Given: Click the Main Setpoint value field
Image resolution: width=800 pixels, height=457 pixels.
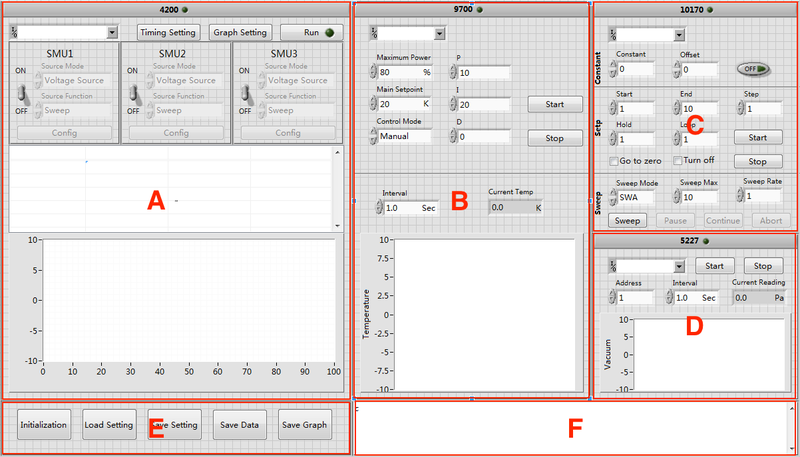Looking at the screenshot, I should (x=404, y=104).
